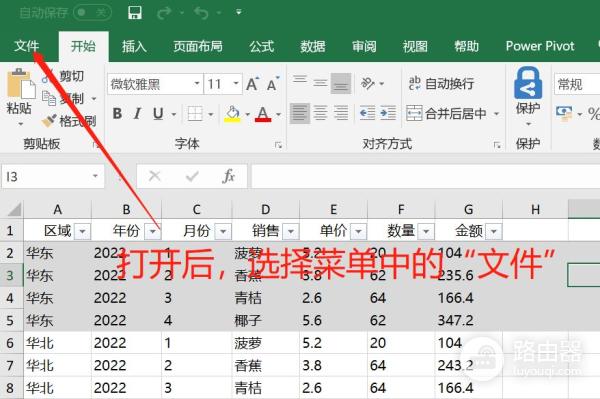Click the 粘贴 paste clipboard icon

pyautogui.click(x=20, y=84)
